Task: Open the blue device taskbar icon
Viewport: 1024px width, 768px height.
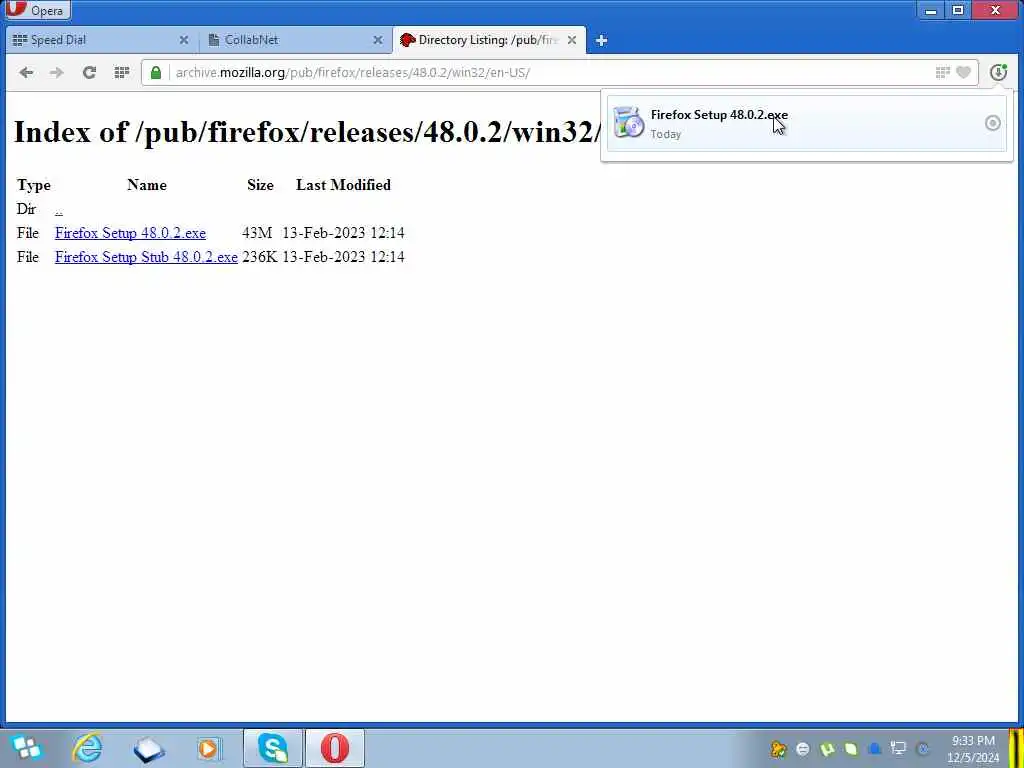Action: 149,749
